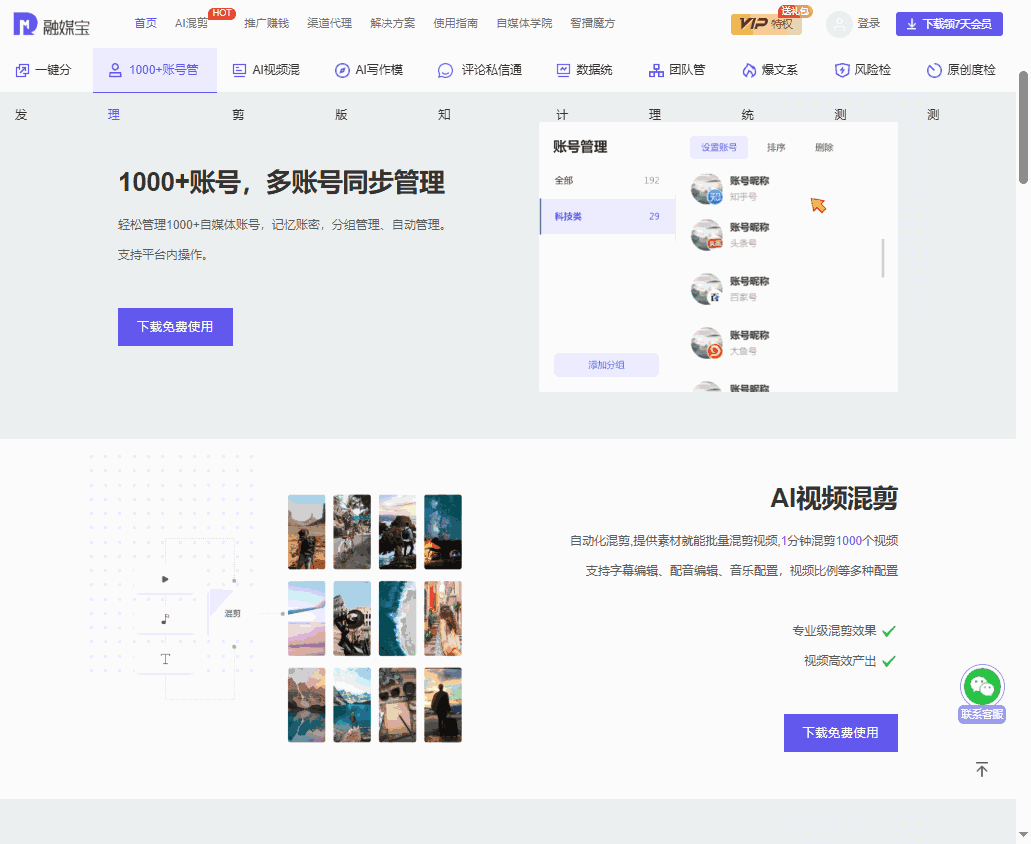Open 渠道代理 nav link
1031x844 pixels.
329,23
